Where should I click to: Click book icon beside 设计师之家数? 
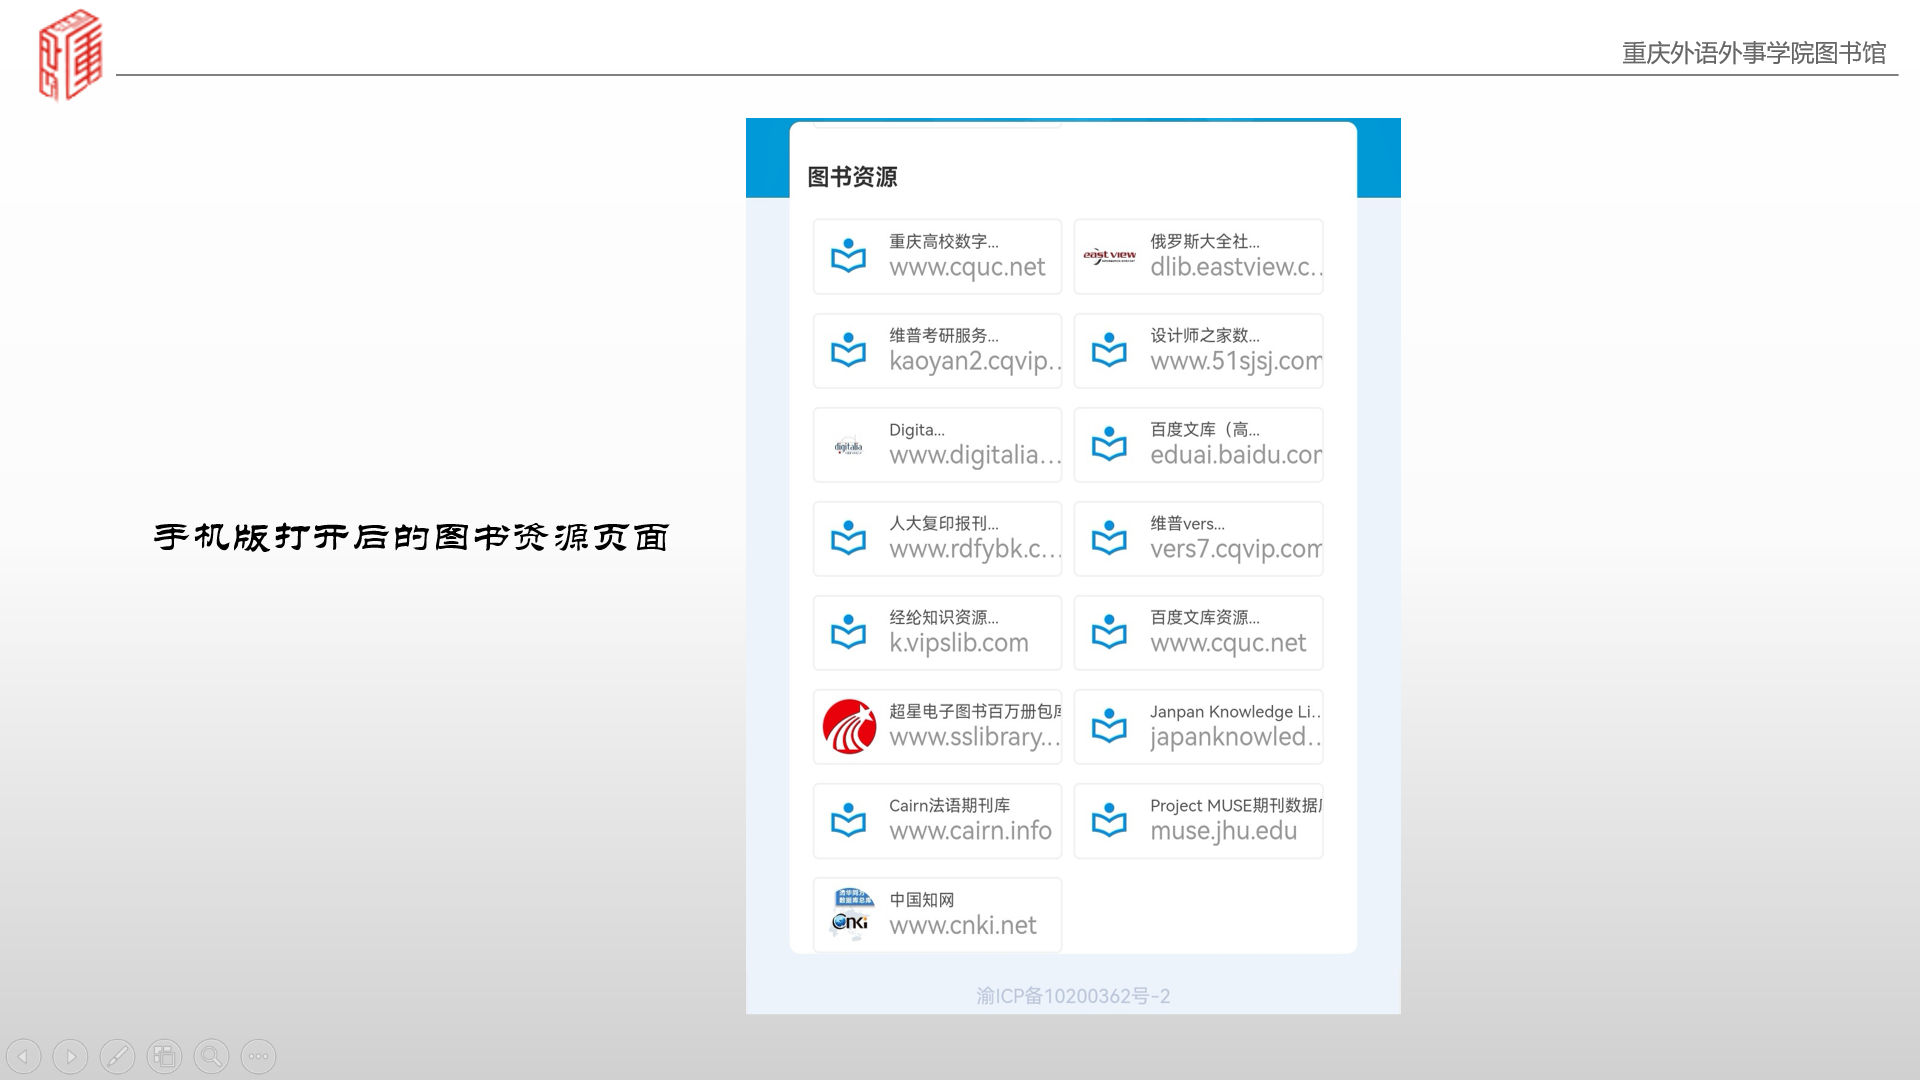(1109, 350)
